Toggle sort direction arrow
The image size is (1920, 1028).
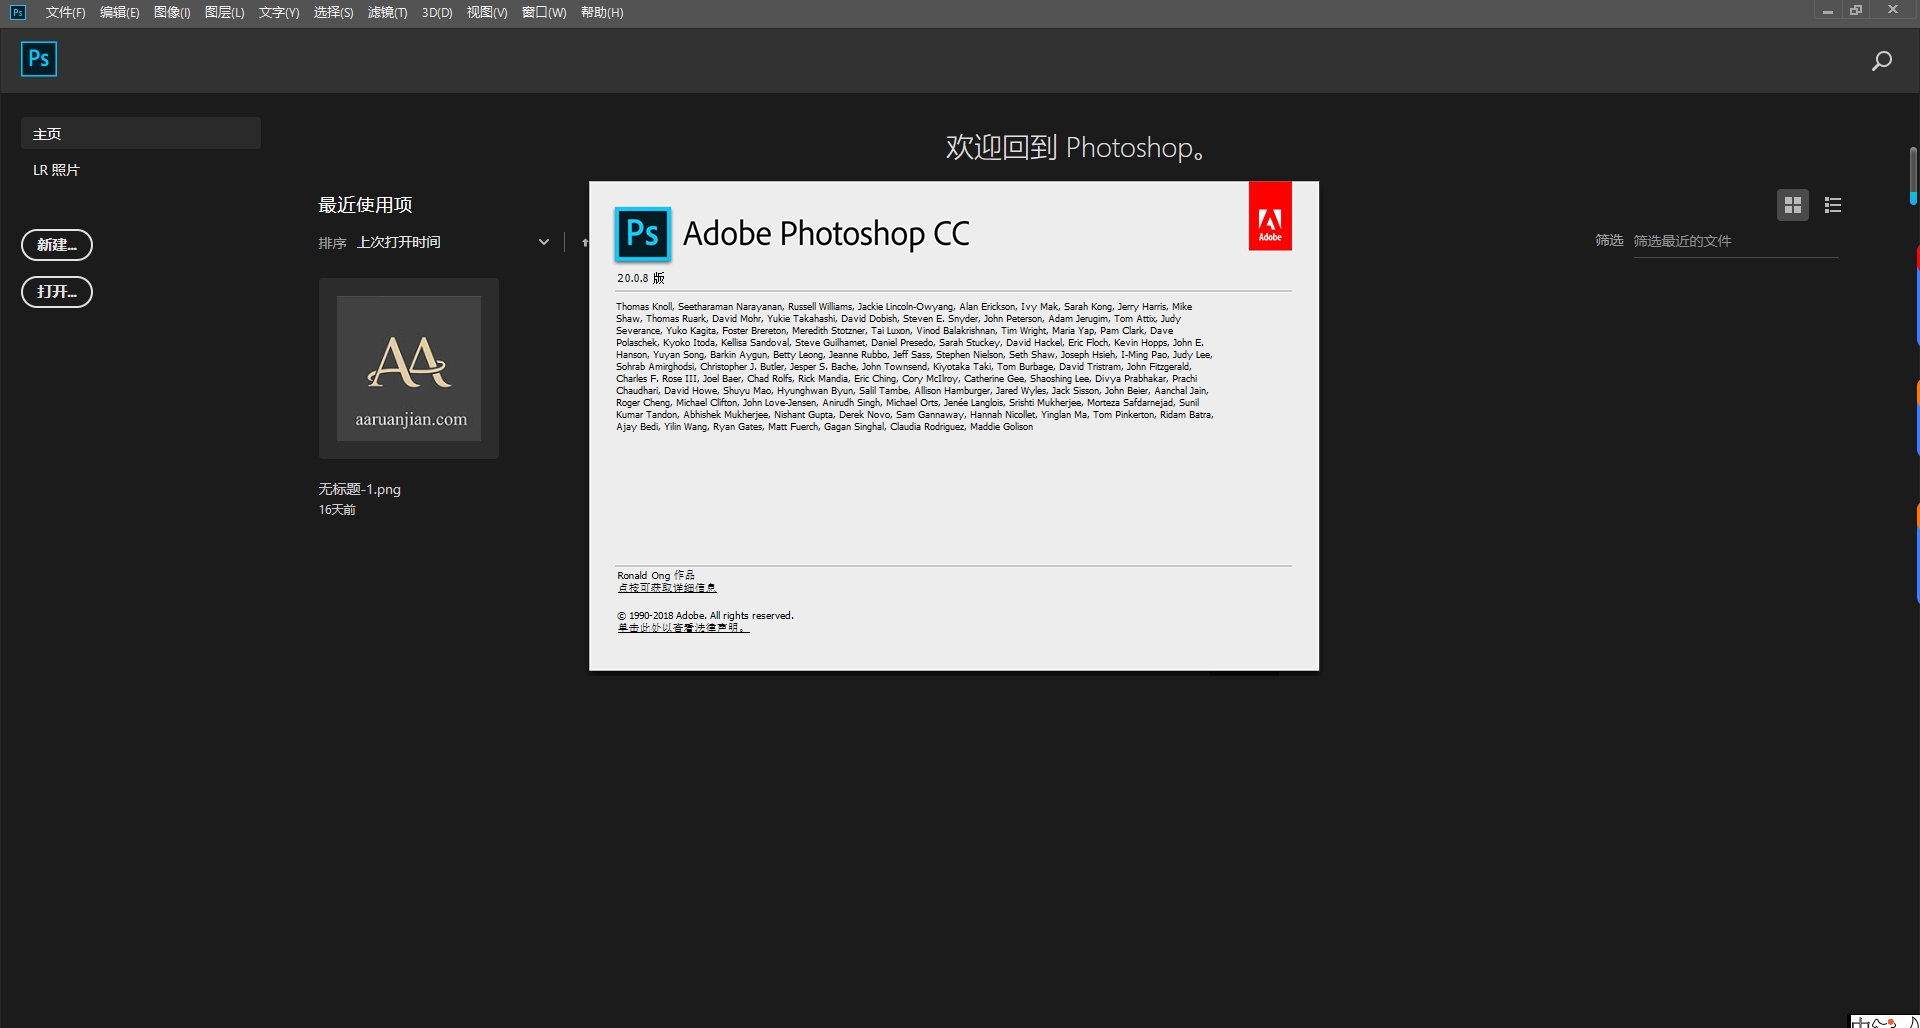coord(584,242)
